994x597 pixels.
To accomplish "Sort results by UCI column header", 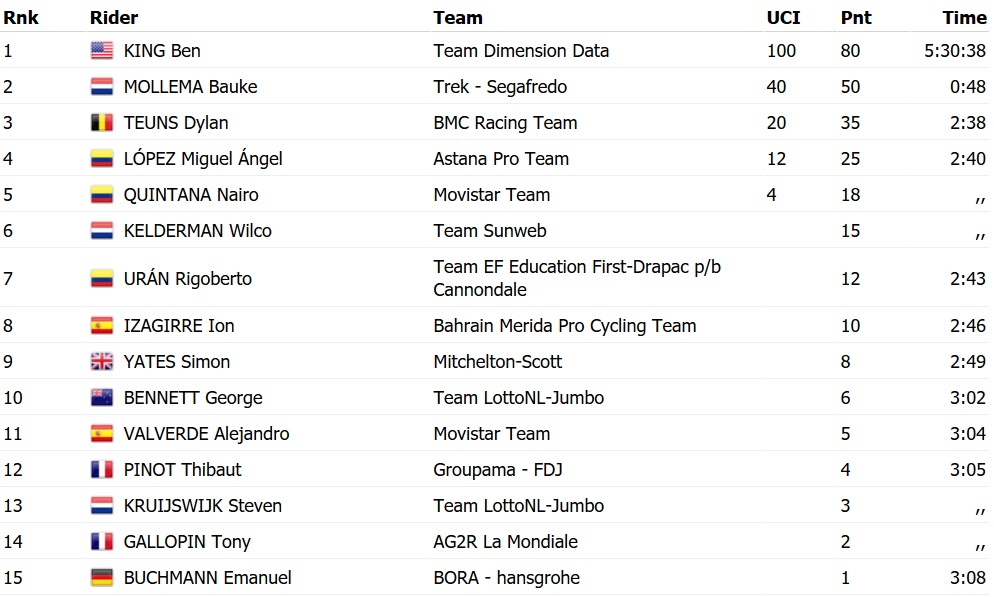I will 782,17.
